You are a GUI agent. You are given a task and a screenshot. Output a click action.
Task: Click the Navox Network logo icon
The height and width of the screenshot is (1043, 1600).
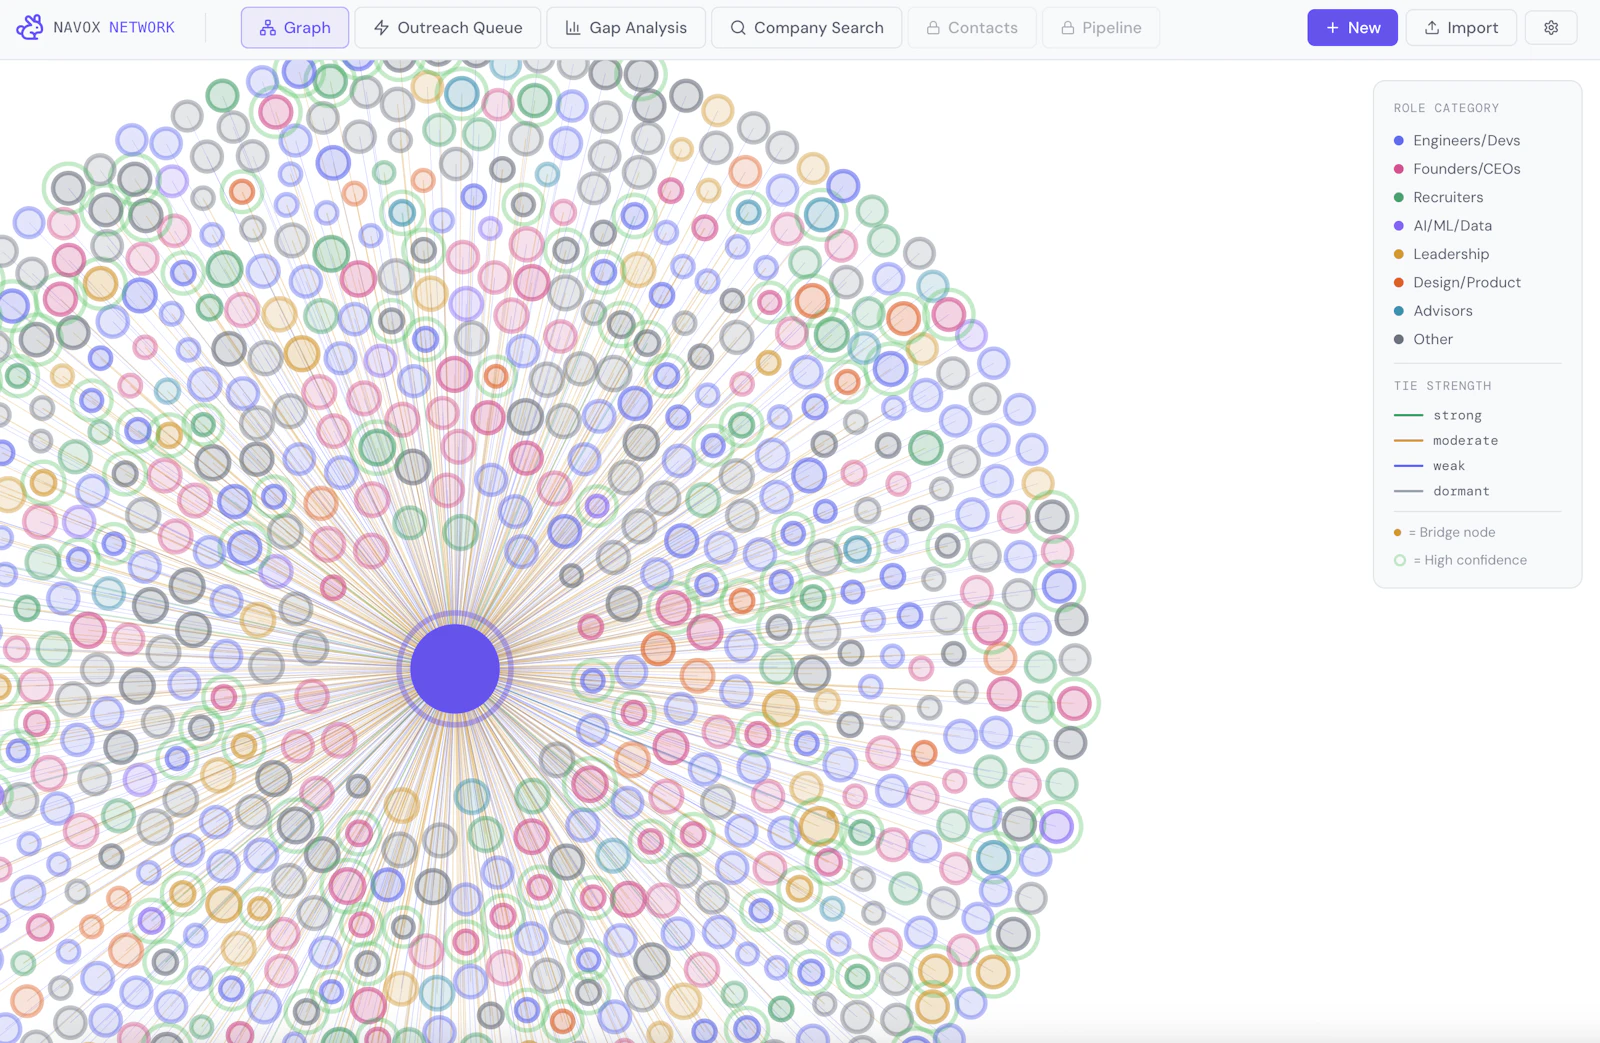pos(30,27)
